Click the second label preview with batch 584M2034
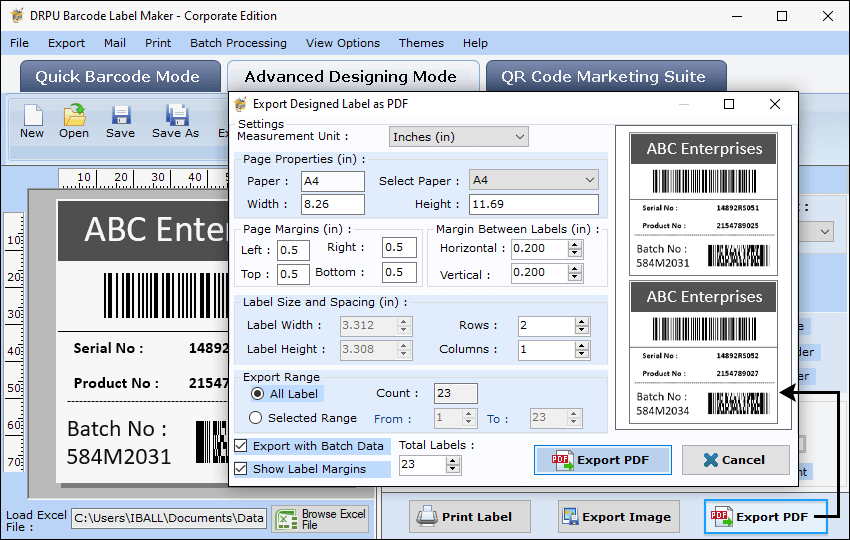The width and height of the screenshot is (850, 540). coord(704,352)
